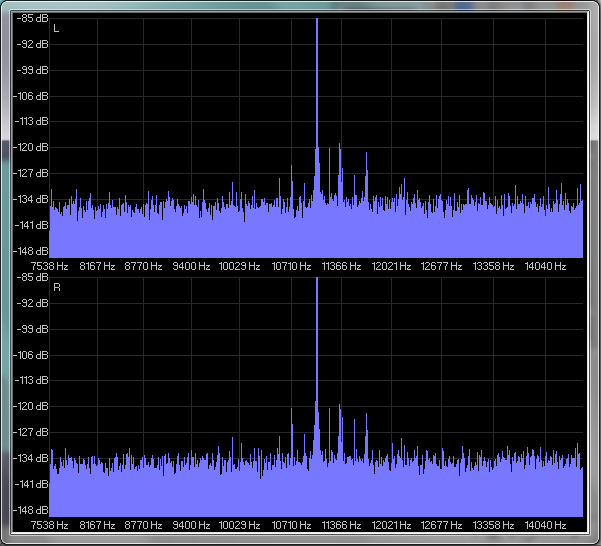
Task: Click 12677 Hz label under L plot
Action: point(441,266)
